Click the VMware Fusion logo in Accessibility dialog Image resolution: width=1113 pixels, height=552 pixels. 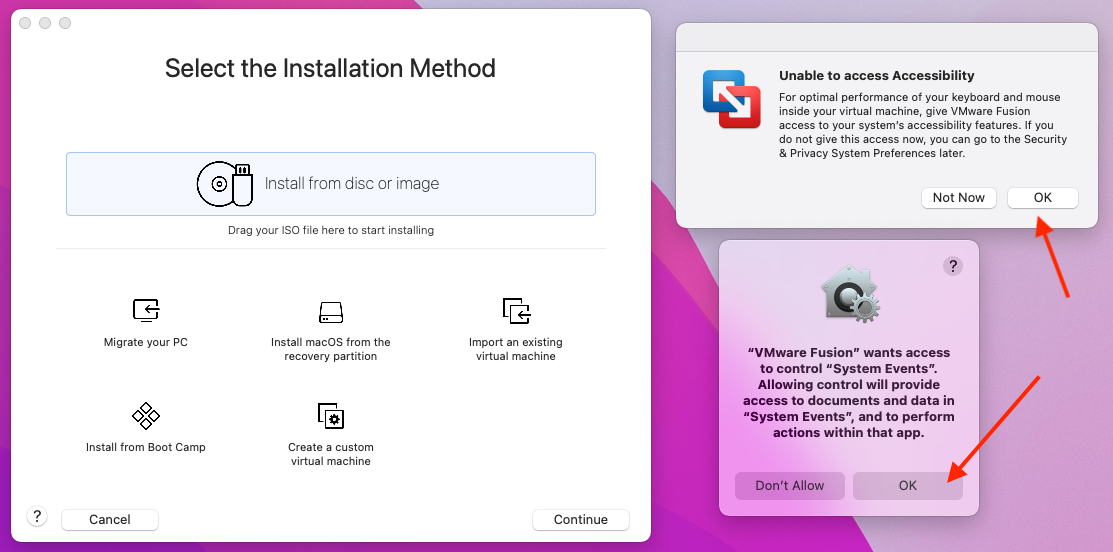pos(731,98)
